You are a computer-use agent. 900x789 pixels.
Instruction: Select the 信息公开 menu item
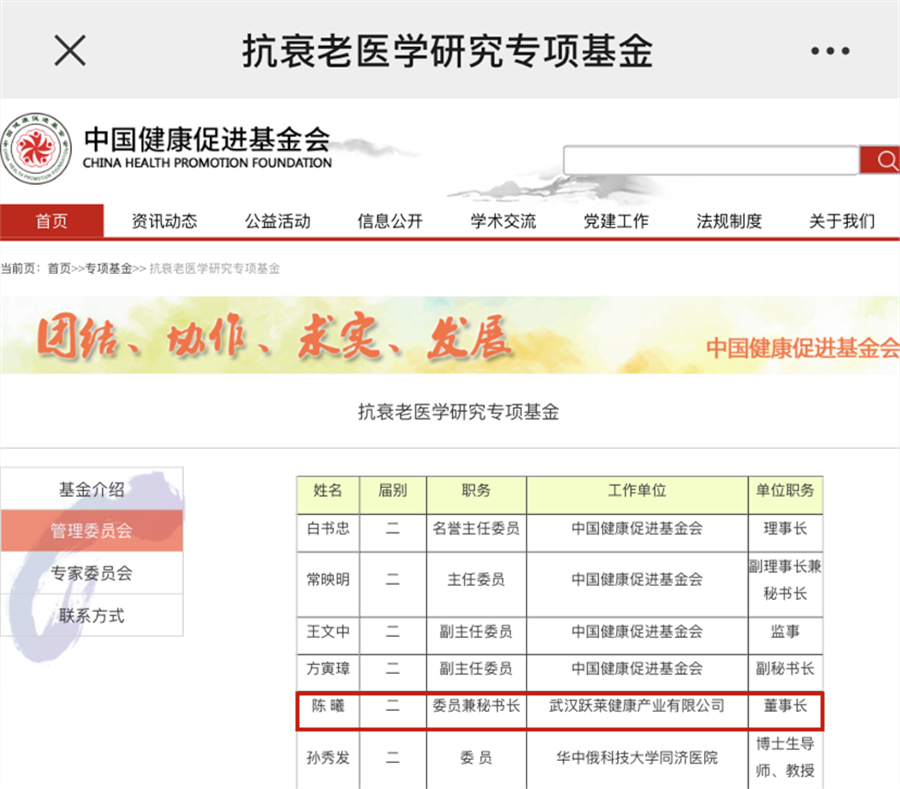pyautogui.click(x=390, y=221)
